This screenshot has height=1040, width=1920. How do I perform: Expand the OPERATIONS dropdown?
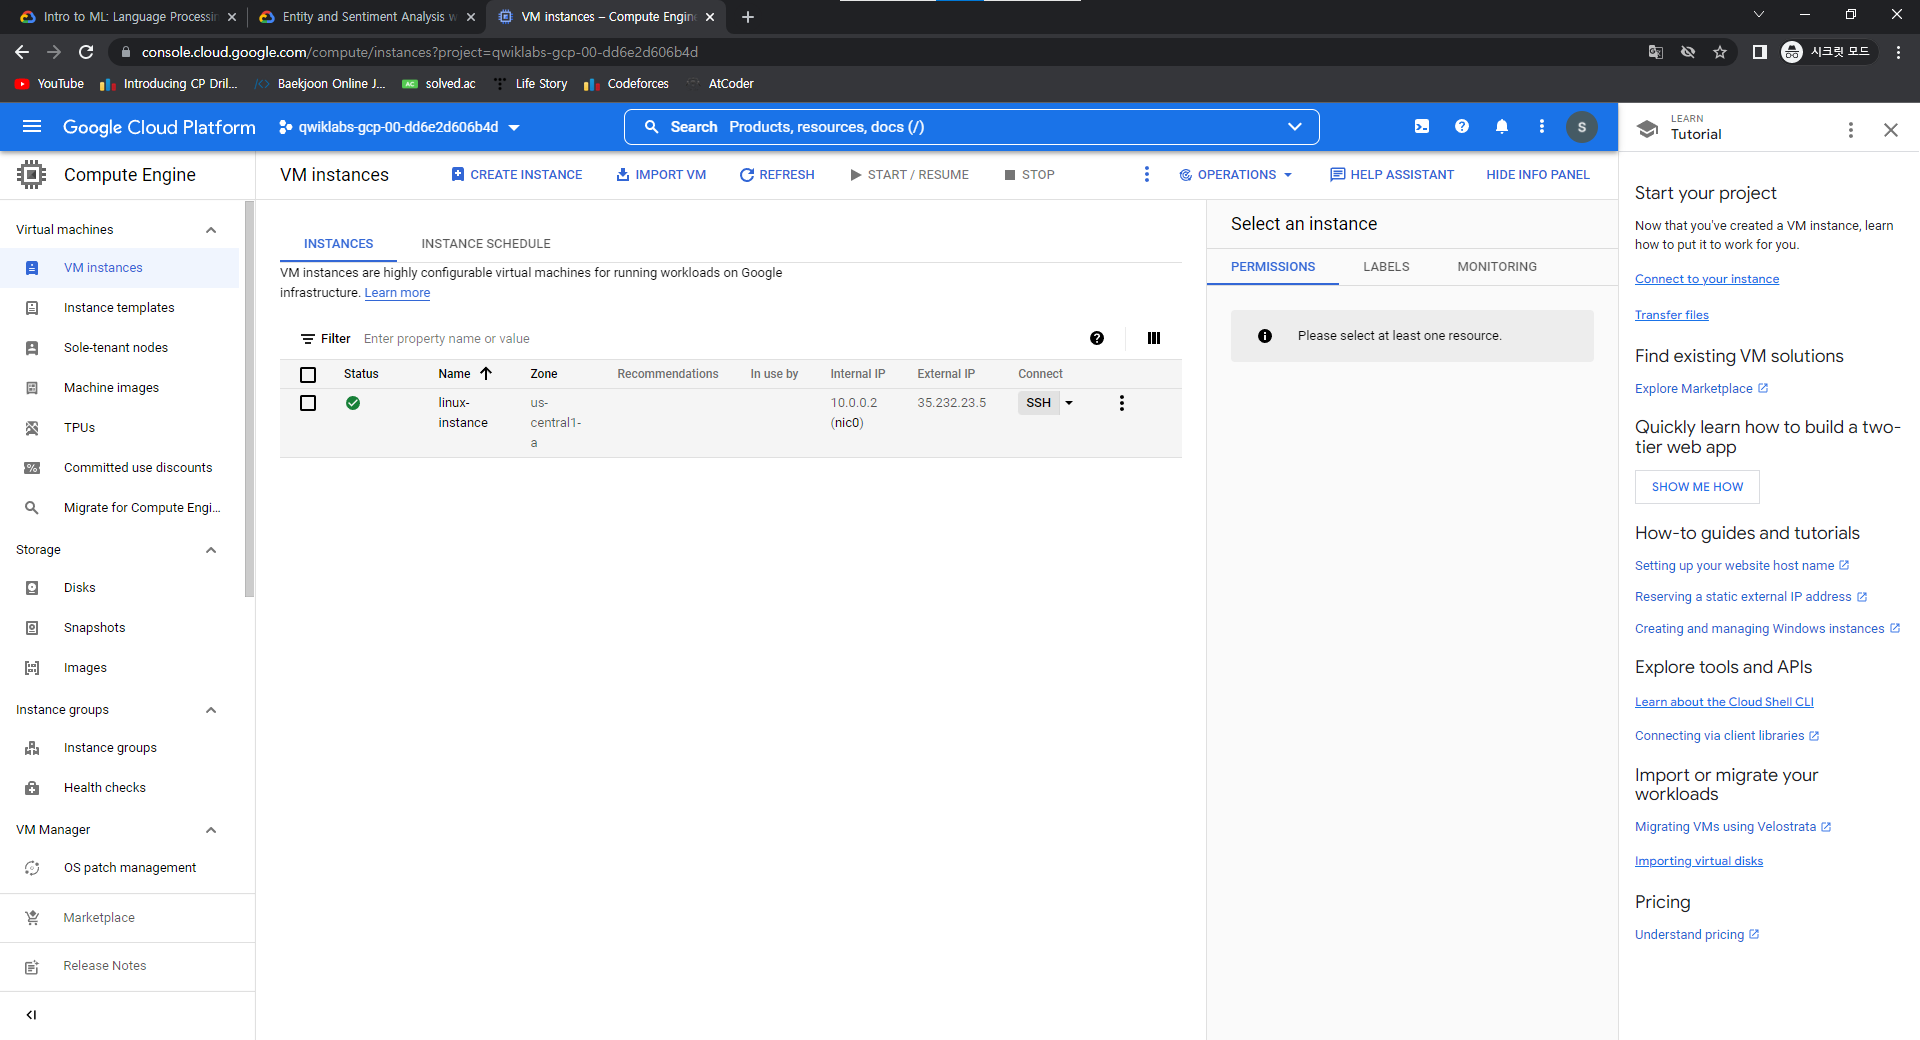click(1236, 174)
